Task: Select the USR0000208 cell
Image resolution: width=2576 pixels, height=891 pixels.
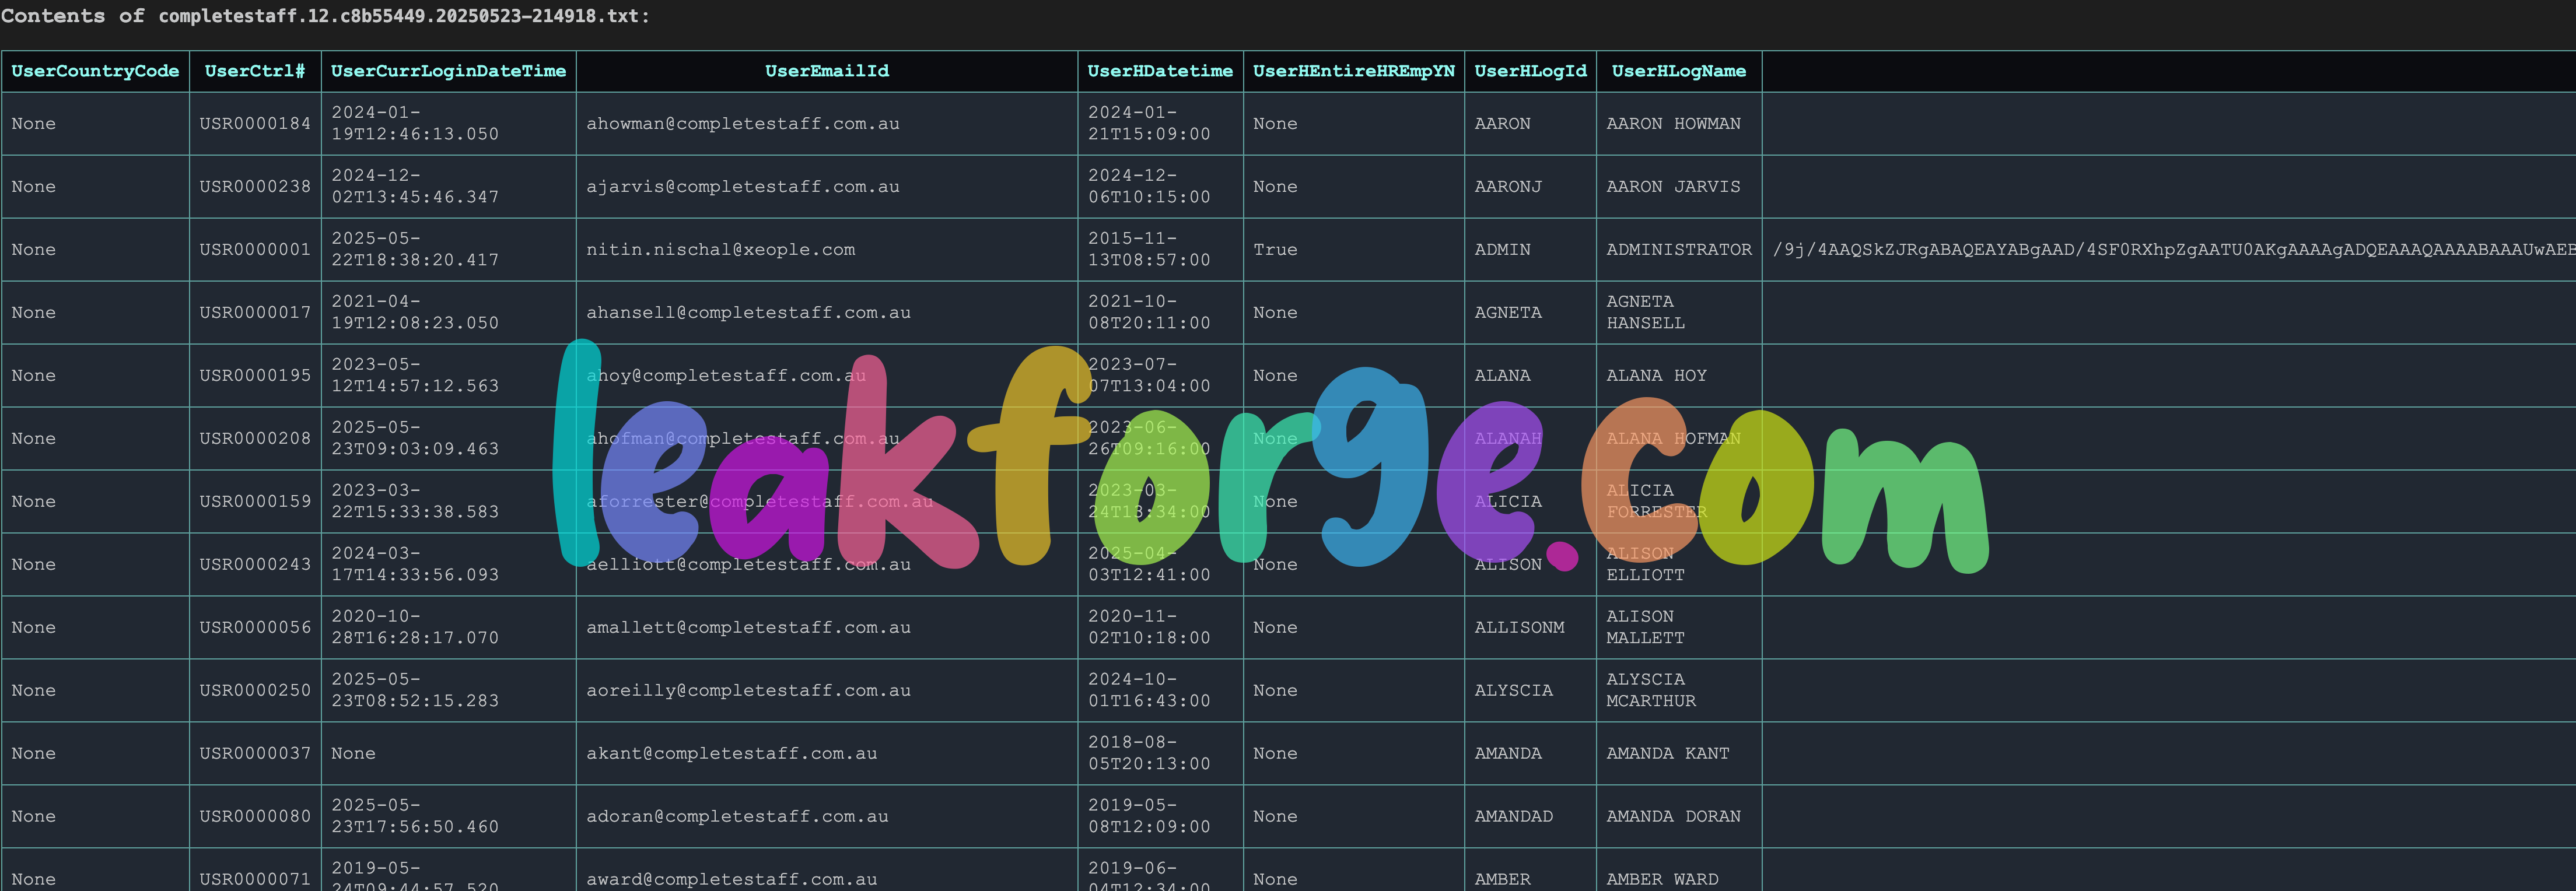Action: [x=255, y=439]
